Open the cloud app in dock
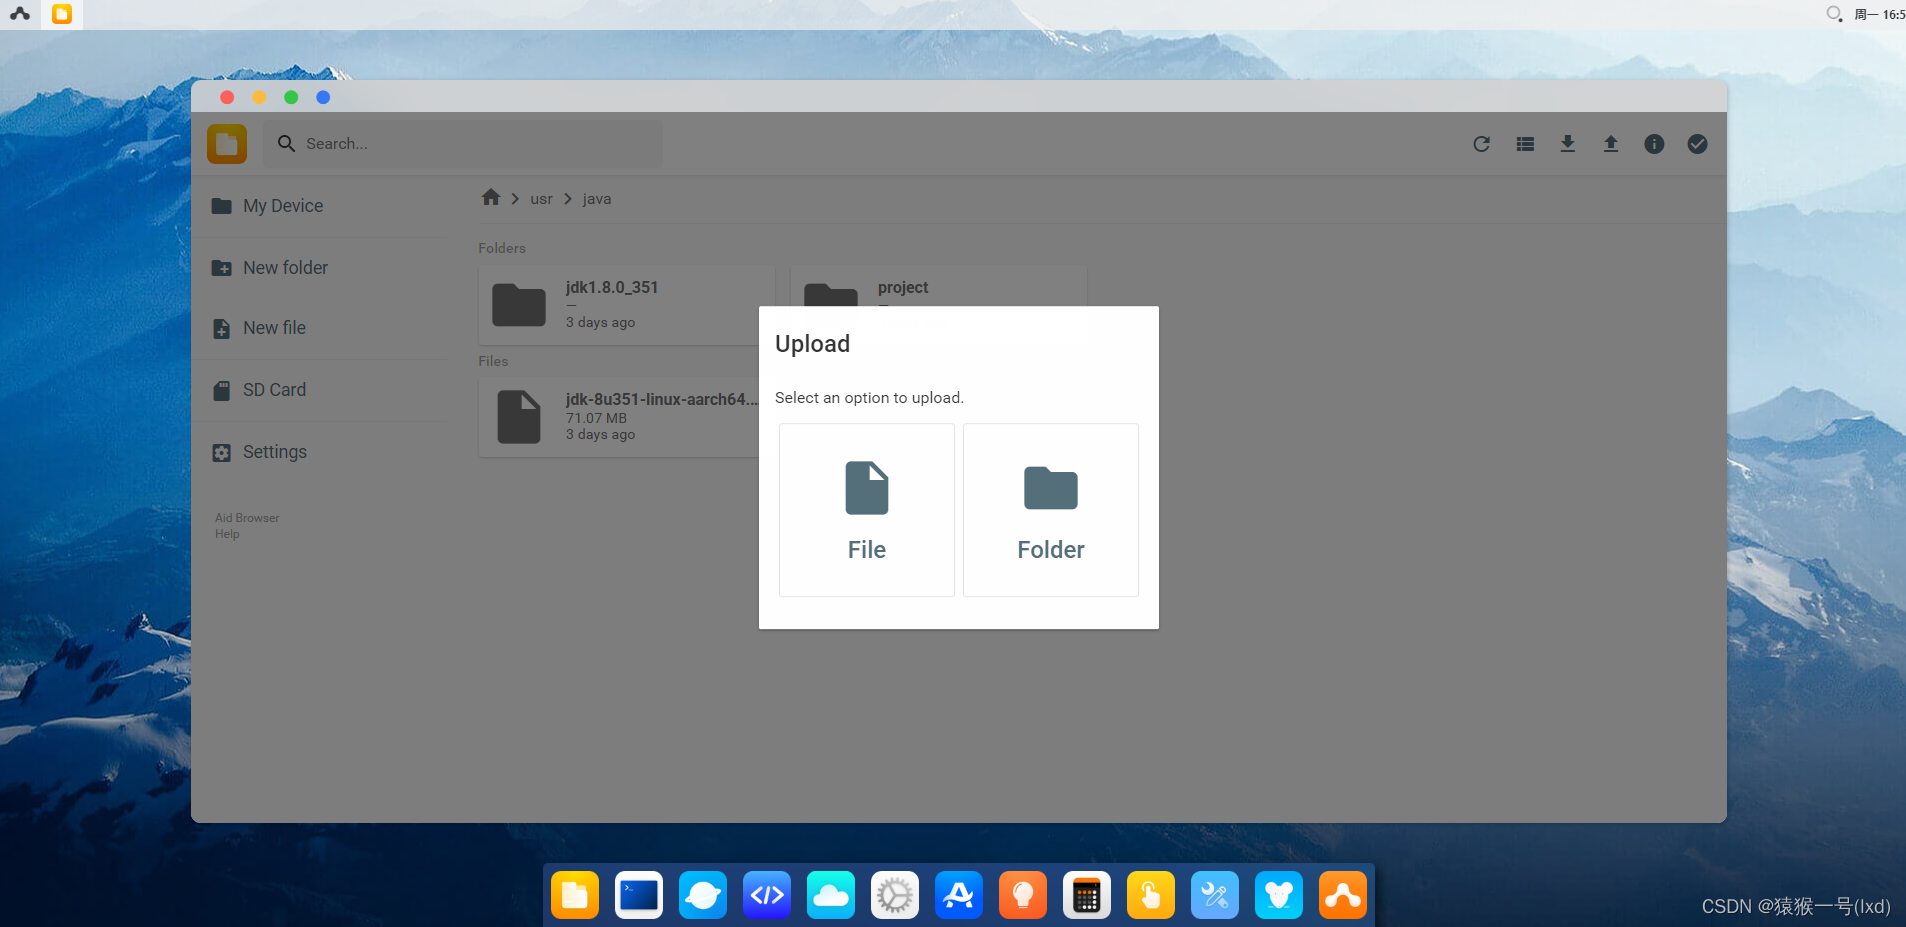Screen dimensions: 1906x927 [x=831, y=895]
